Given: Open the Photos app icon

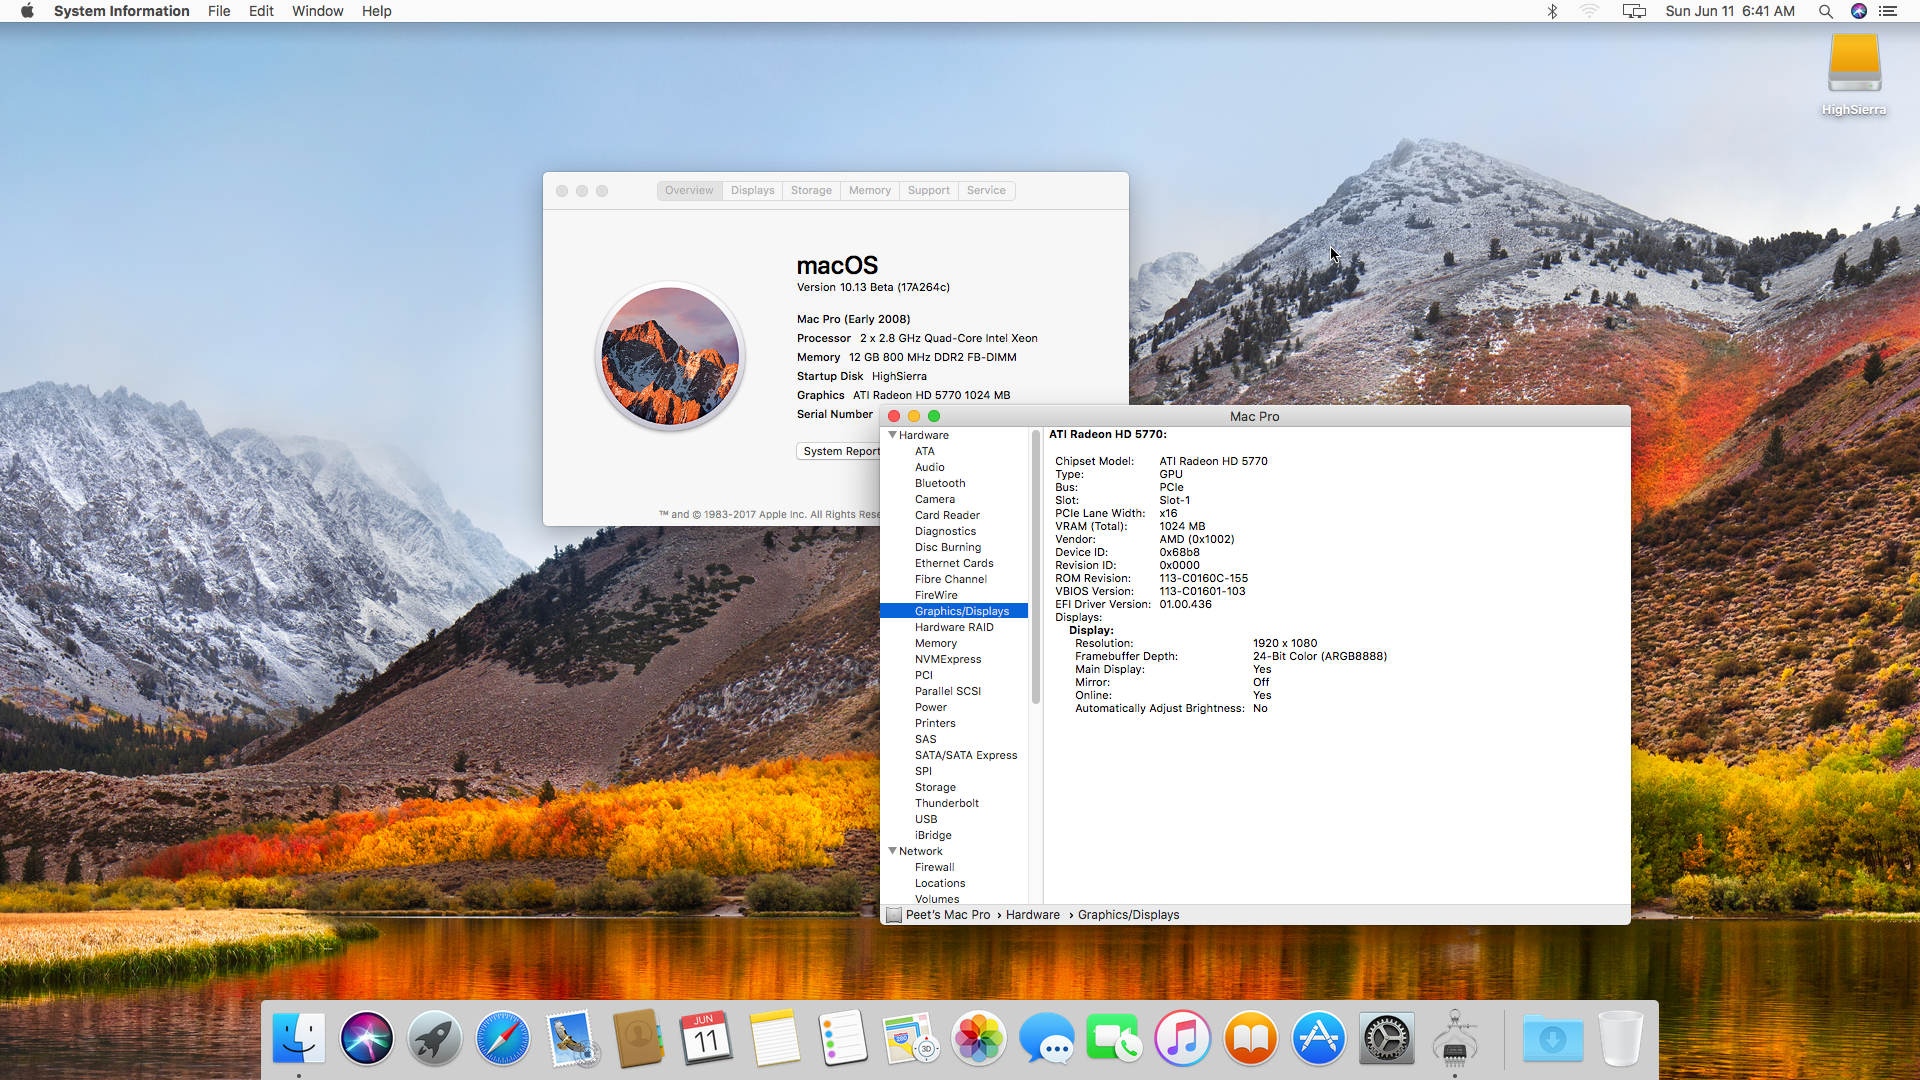Looking at the screenshot, I should pos(978,1038).
